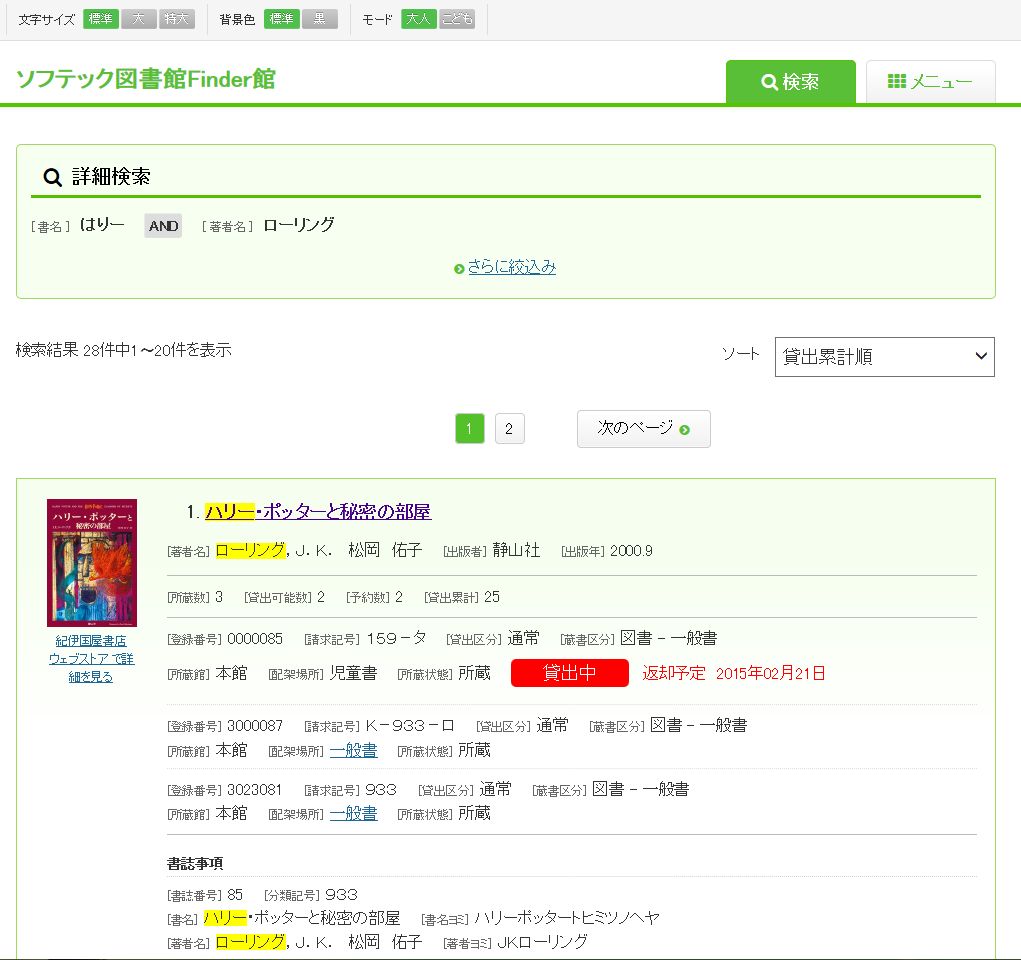Set text size to 標準

coord(101,19)
